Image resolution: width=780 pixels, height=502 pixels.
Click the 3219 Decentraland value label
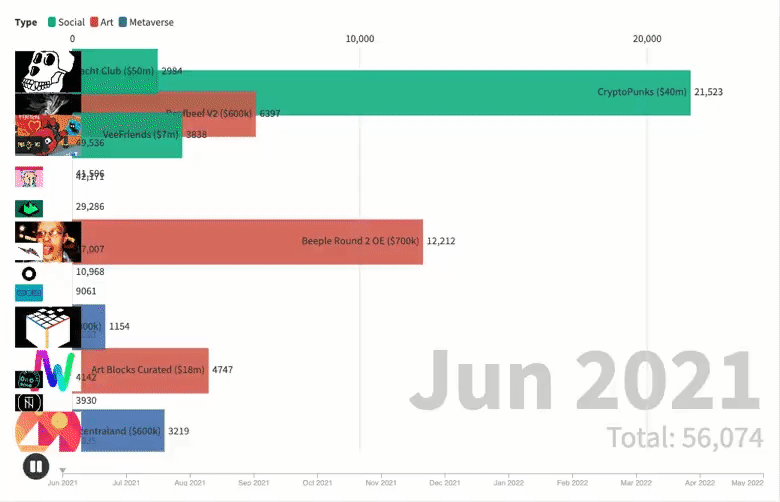[179, 431]
